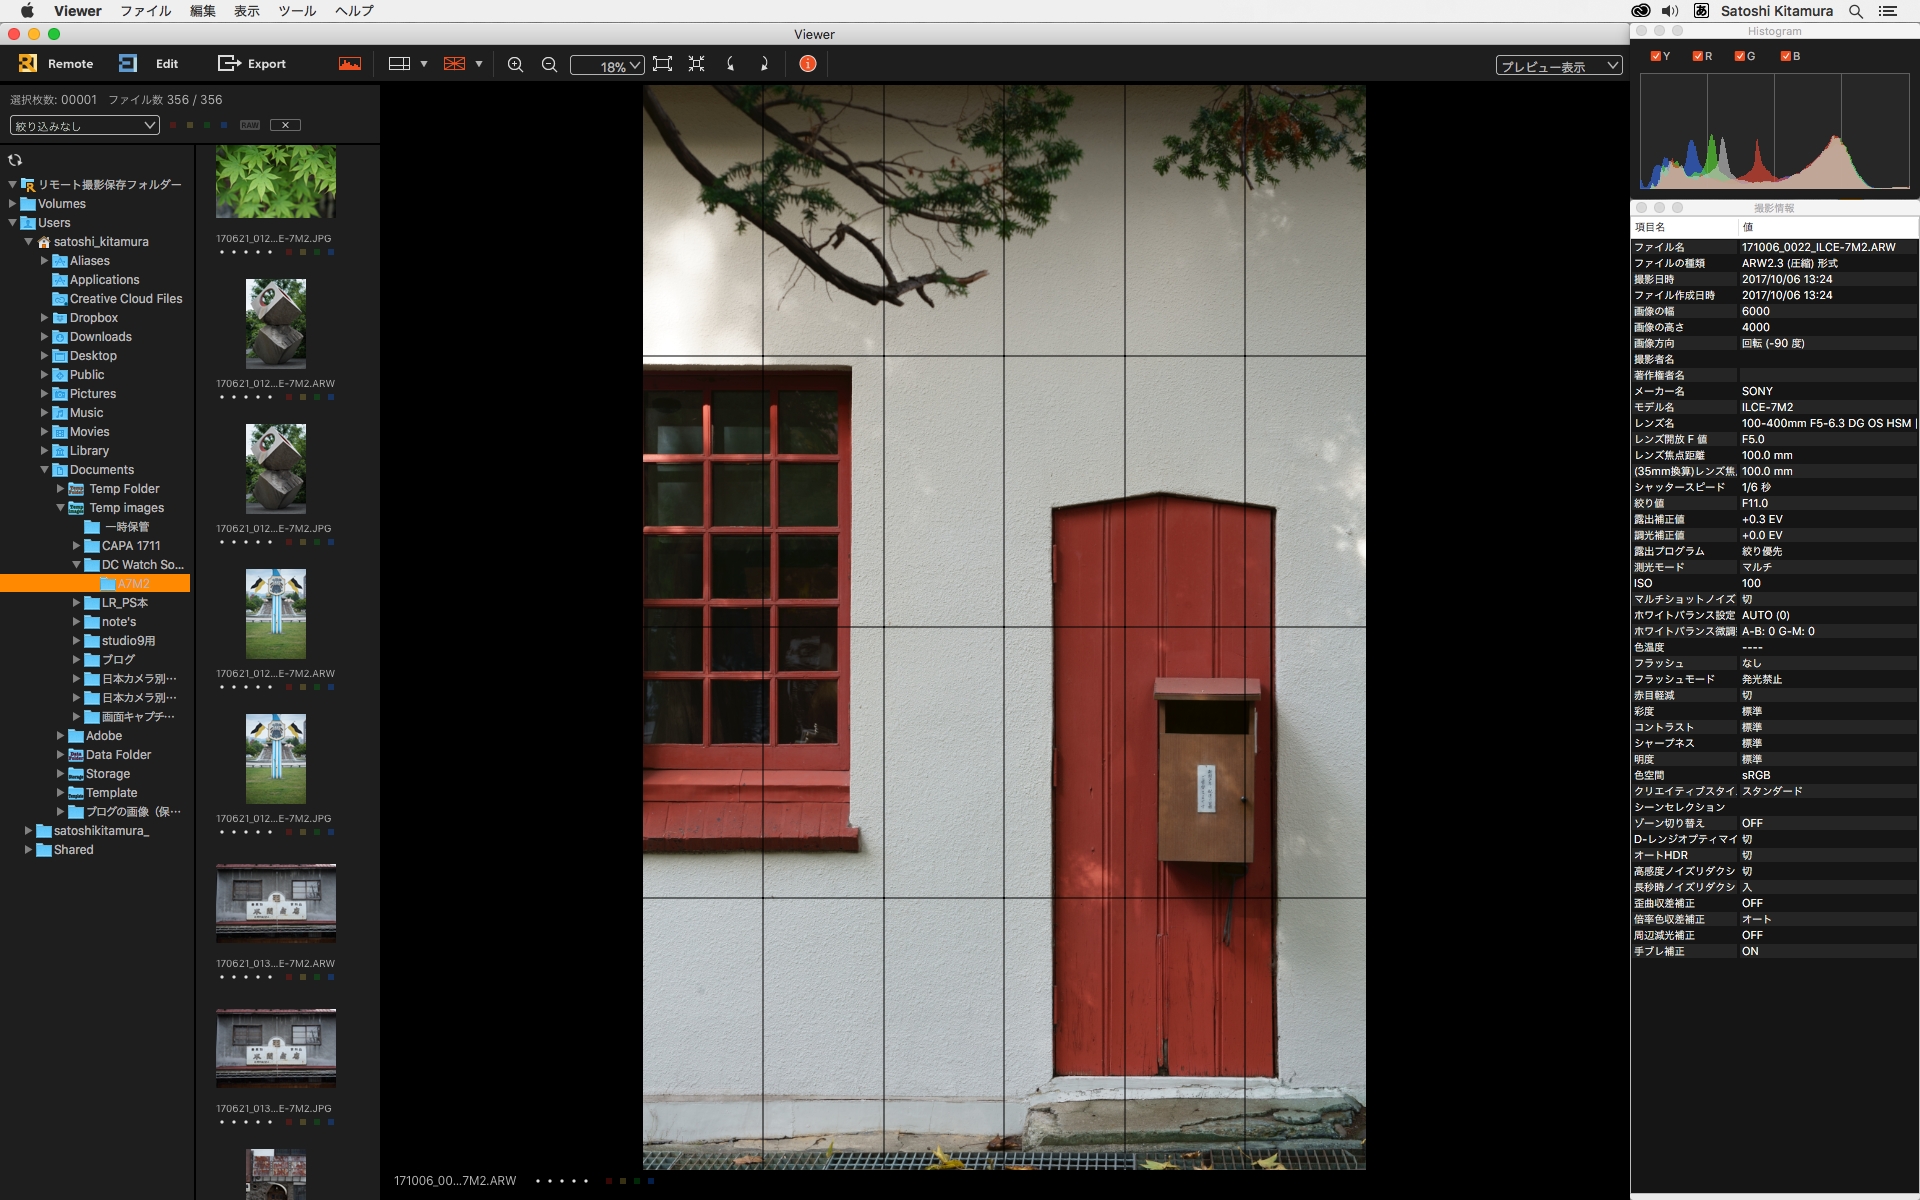This screenshot has width=1920, height=1200.
Task: Select the crop/trim icon in toolbar
Action: point(662,64)
